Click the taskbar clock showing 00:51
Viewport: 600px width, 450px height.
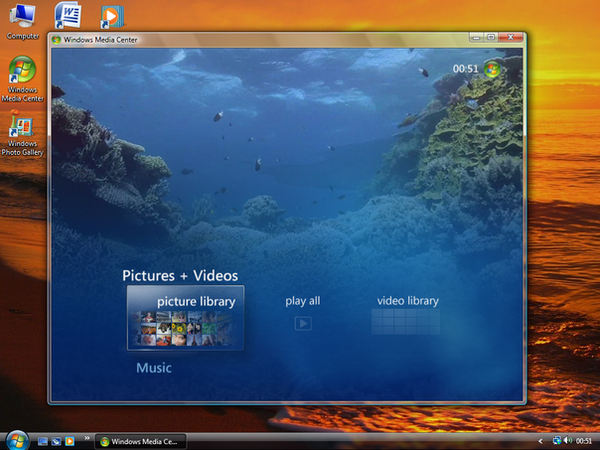click(x=584, y=441)
